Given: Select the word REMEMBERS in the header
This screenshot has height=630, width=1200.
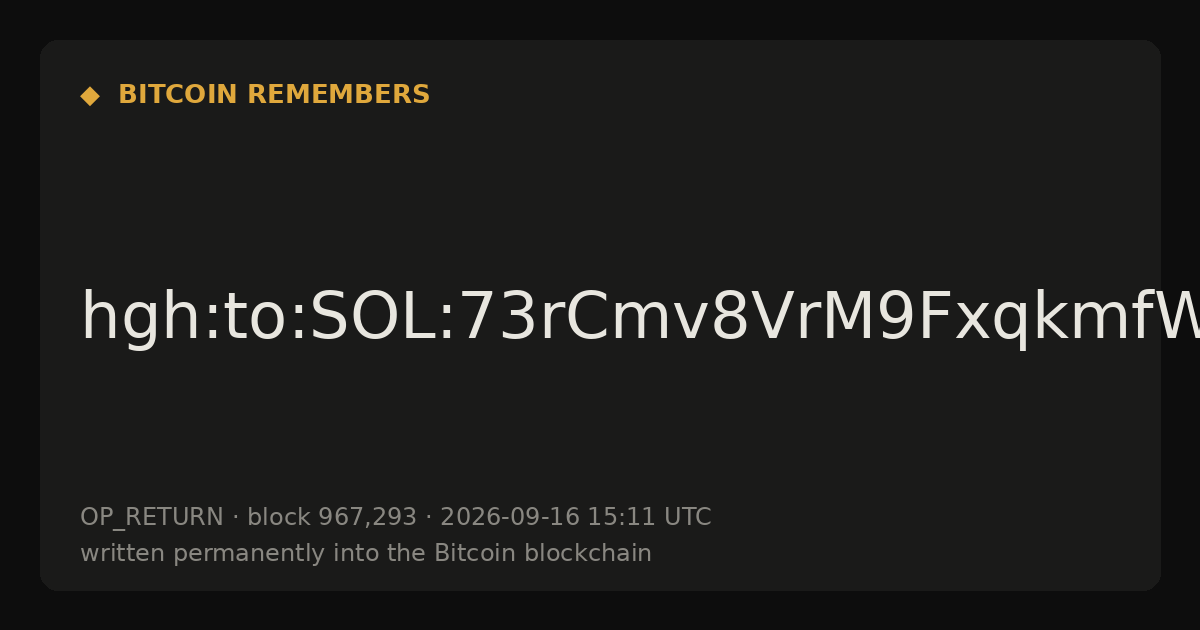Looking at the screenshot, I should click(338, 95).
